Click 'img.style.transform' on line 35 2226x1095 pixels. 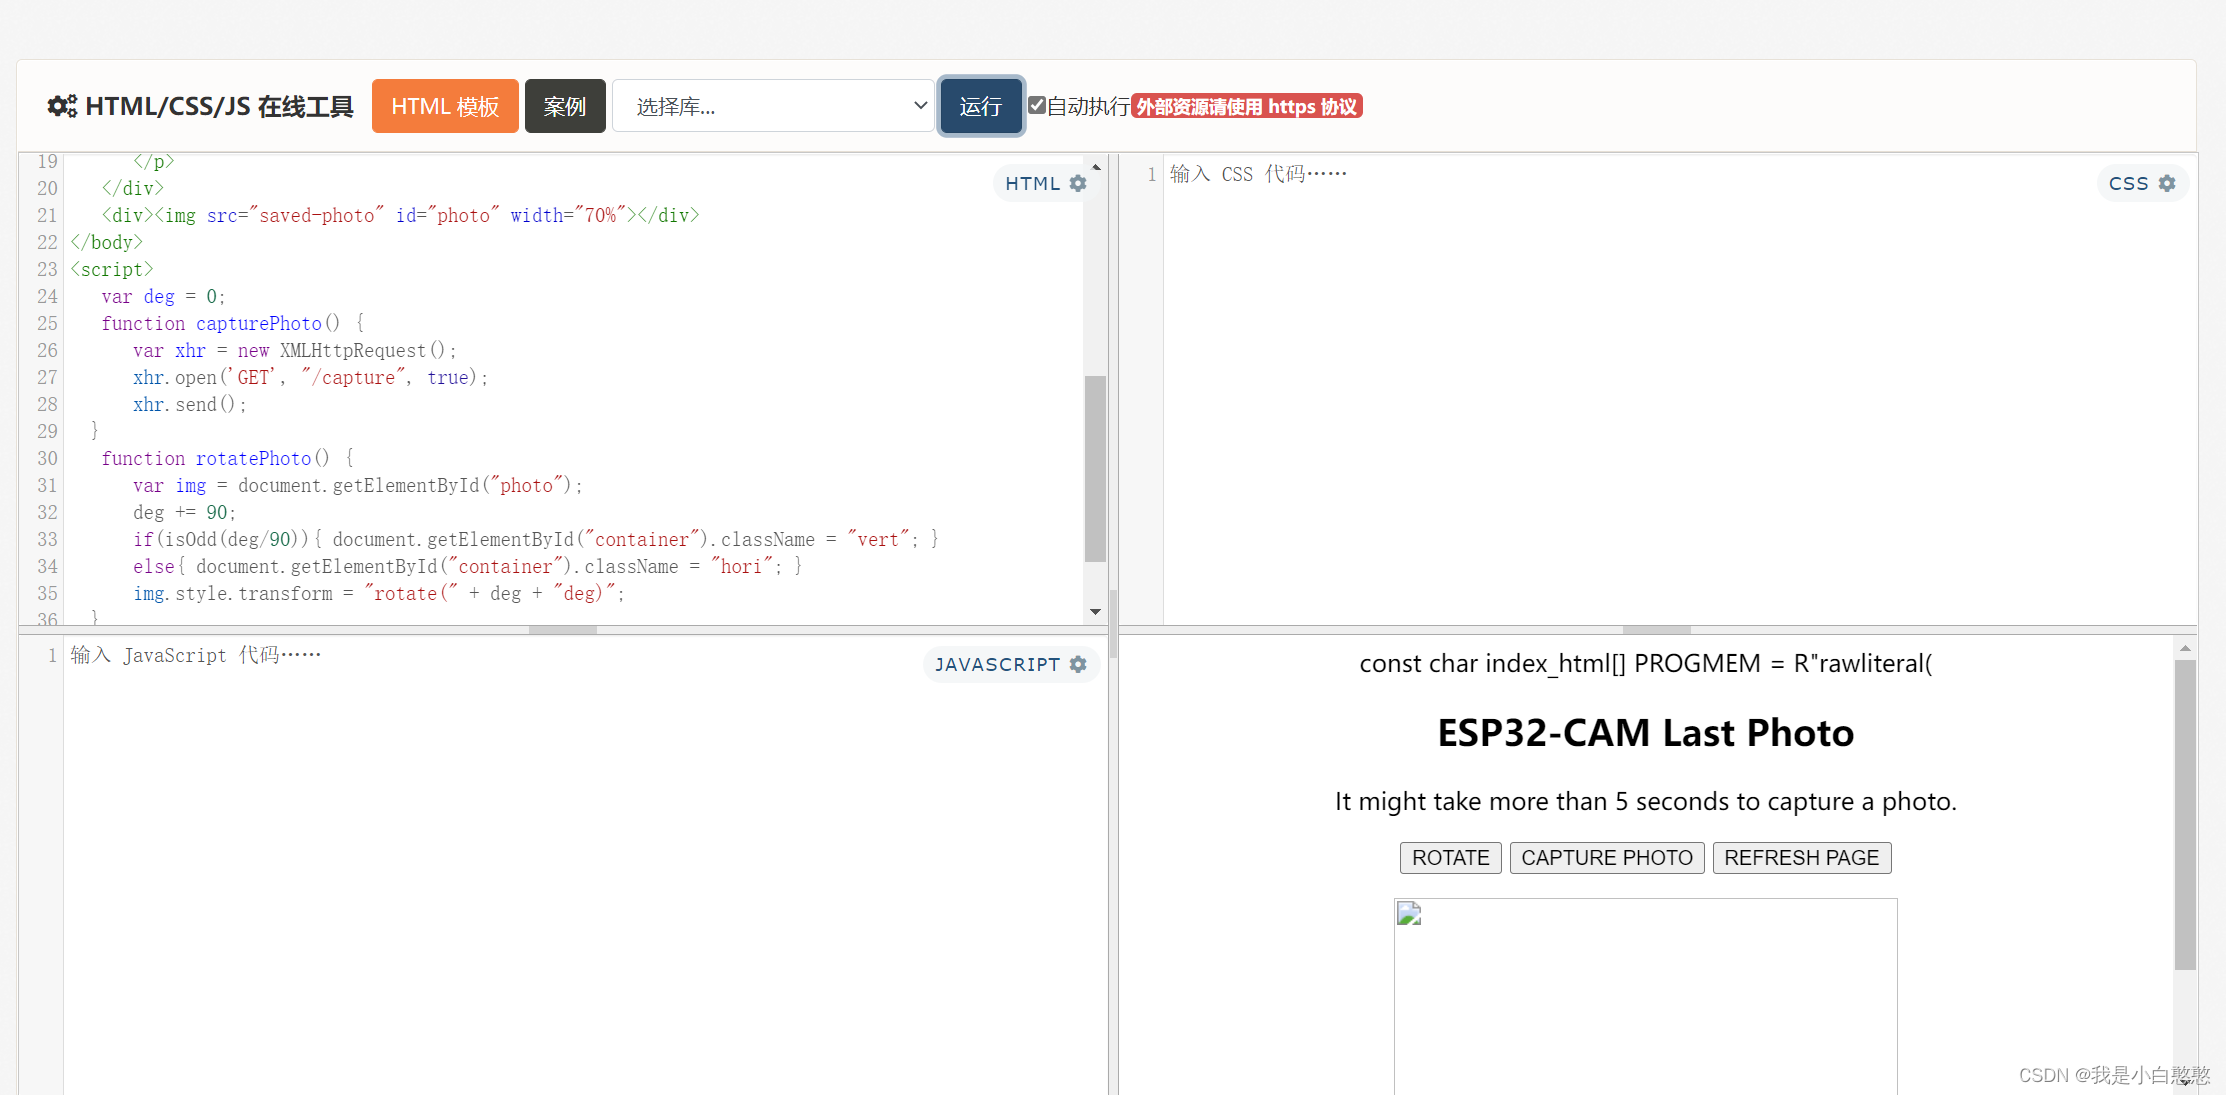(233, 593)
